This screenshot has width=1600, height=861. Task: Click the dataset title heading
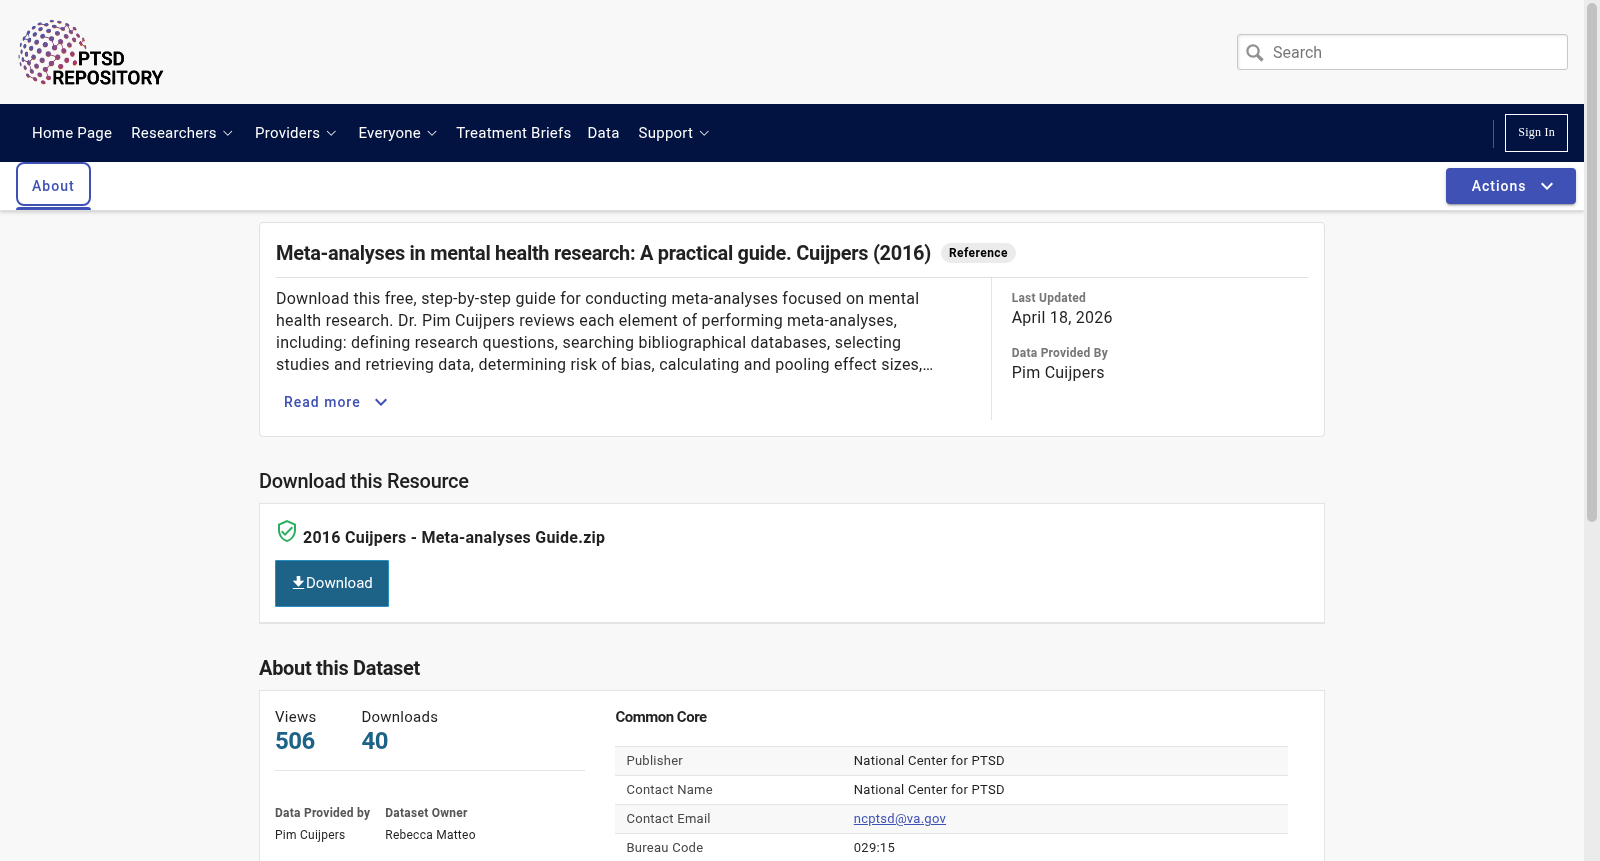pos(603,253)
